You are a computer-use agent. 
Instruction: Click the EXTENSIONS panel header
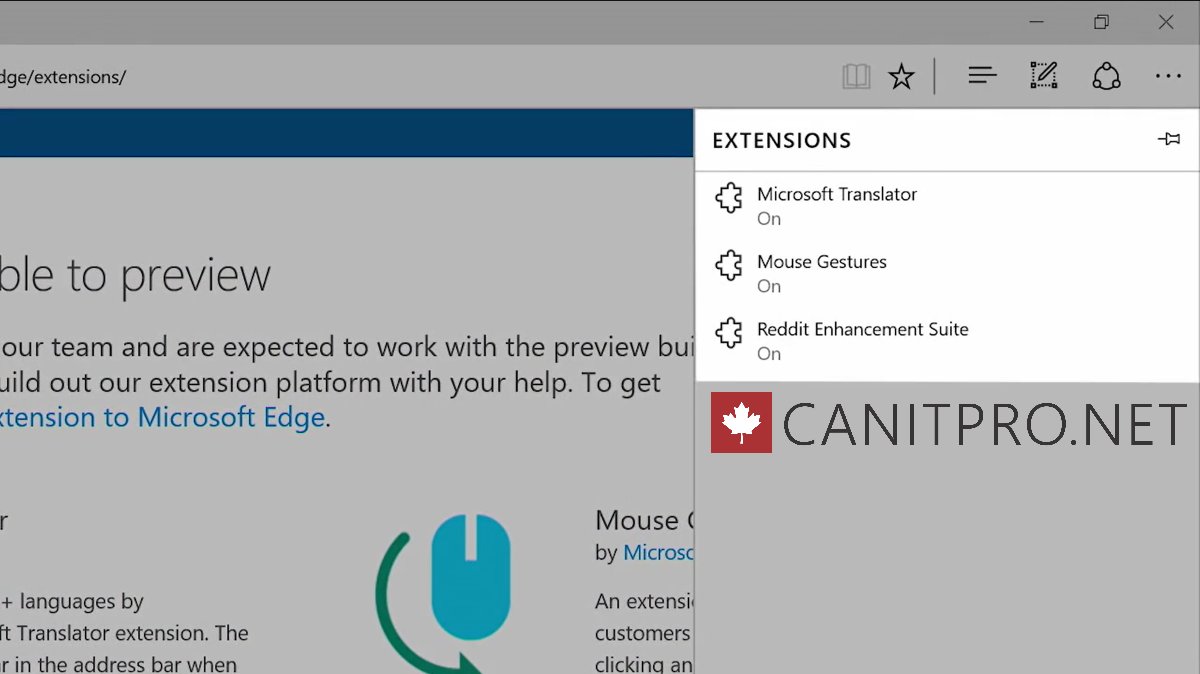tap(782, 140)
